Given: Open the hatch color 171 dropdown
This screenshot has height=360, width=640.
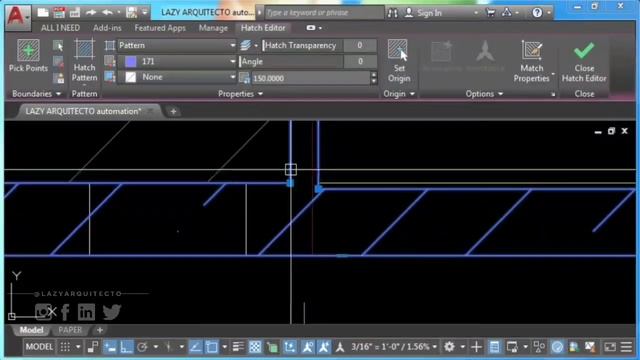Looking at the screenshot, I should (x=176, y=62).
